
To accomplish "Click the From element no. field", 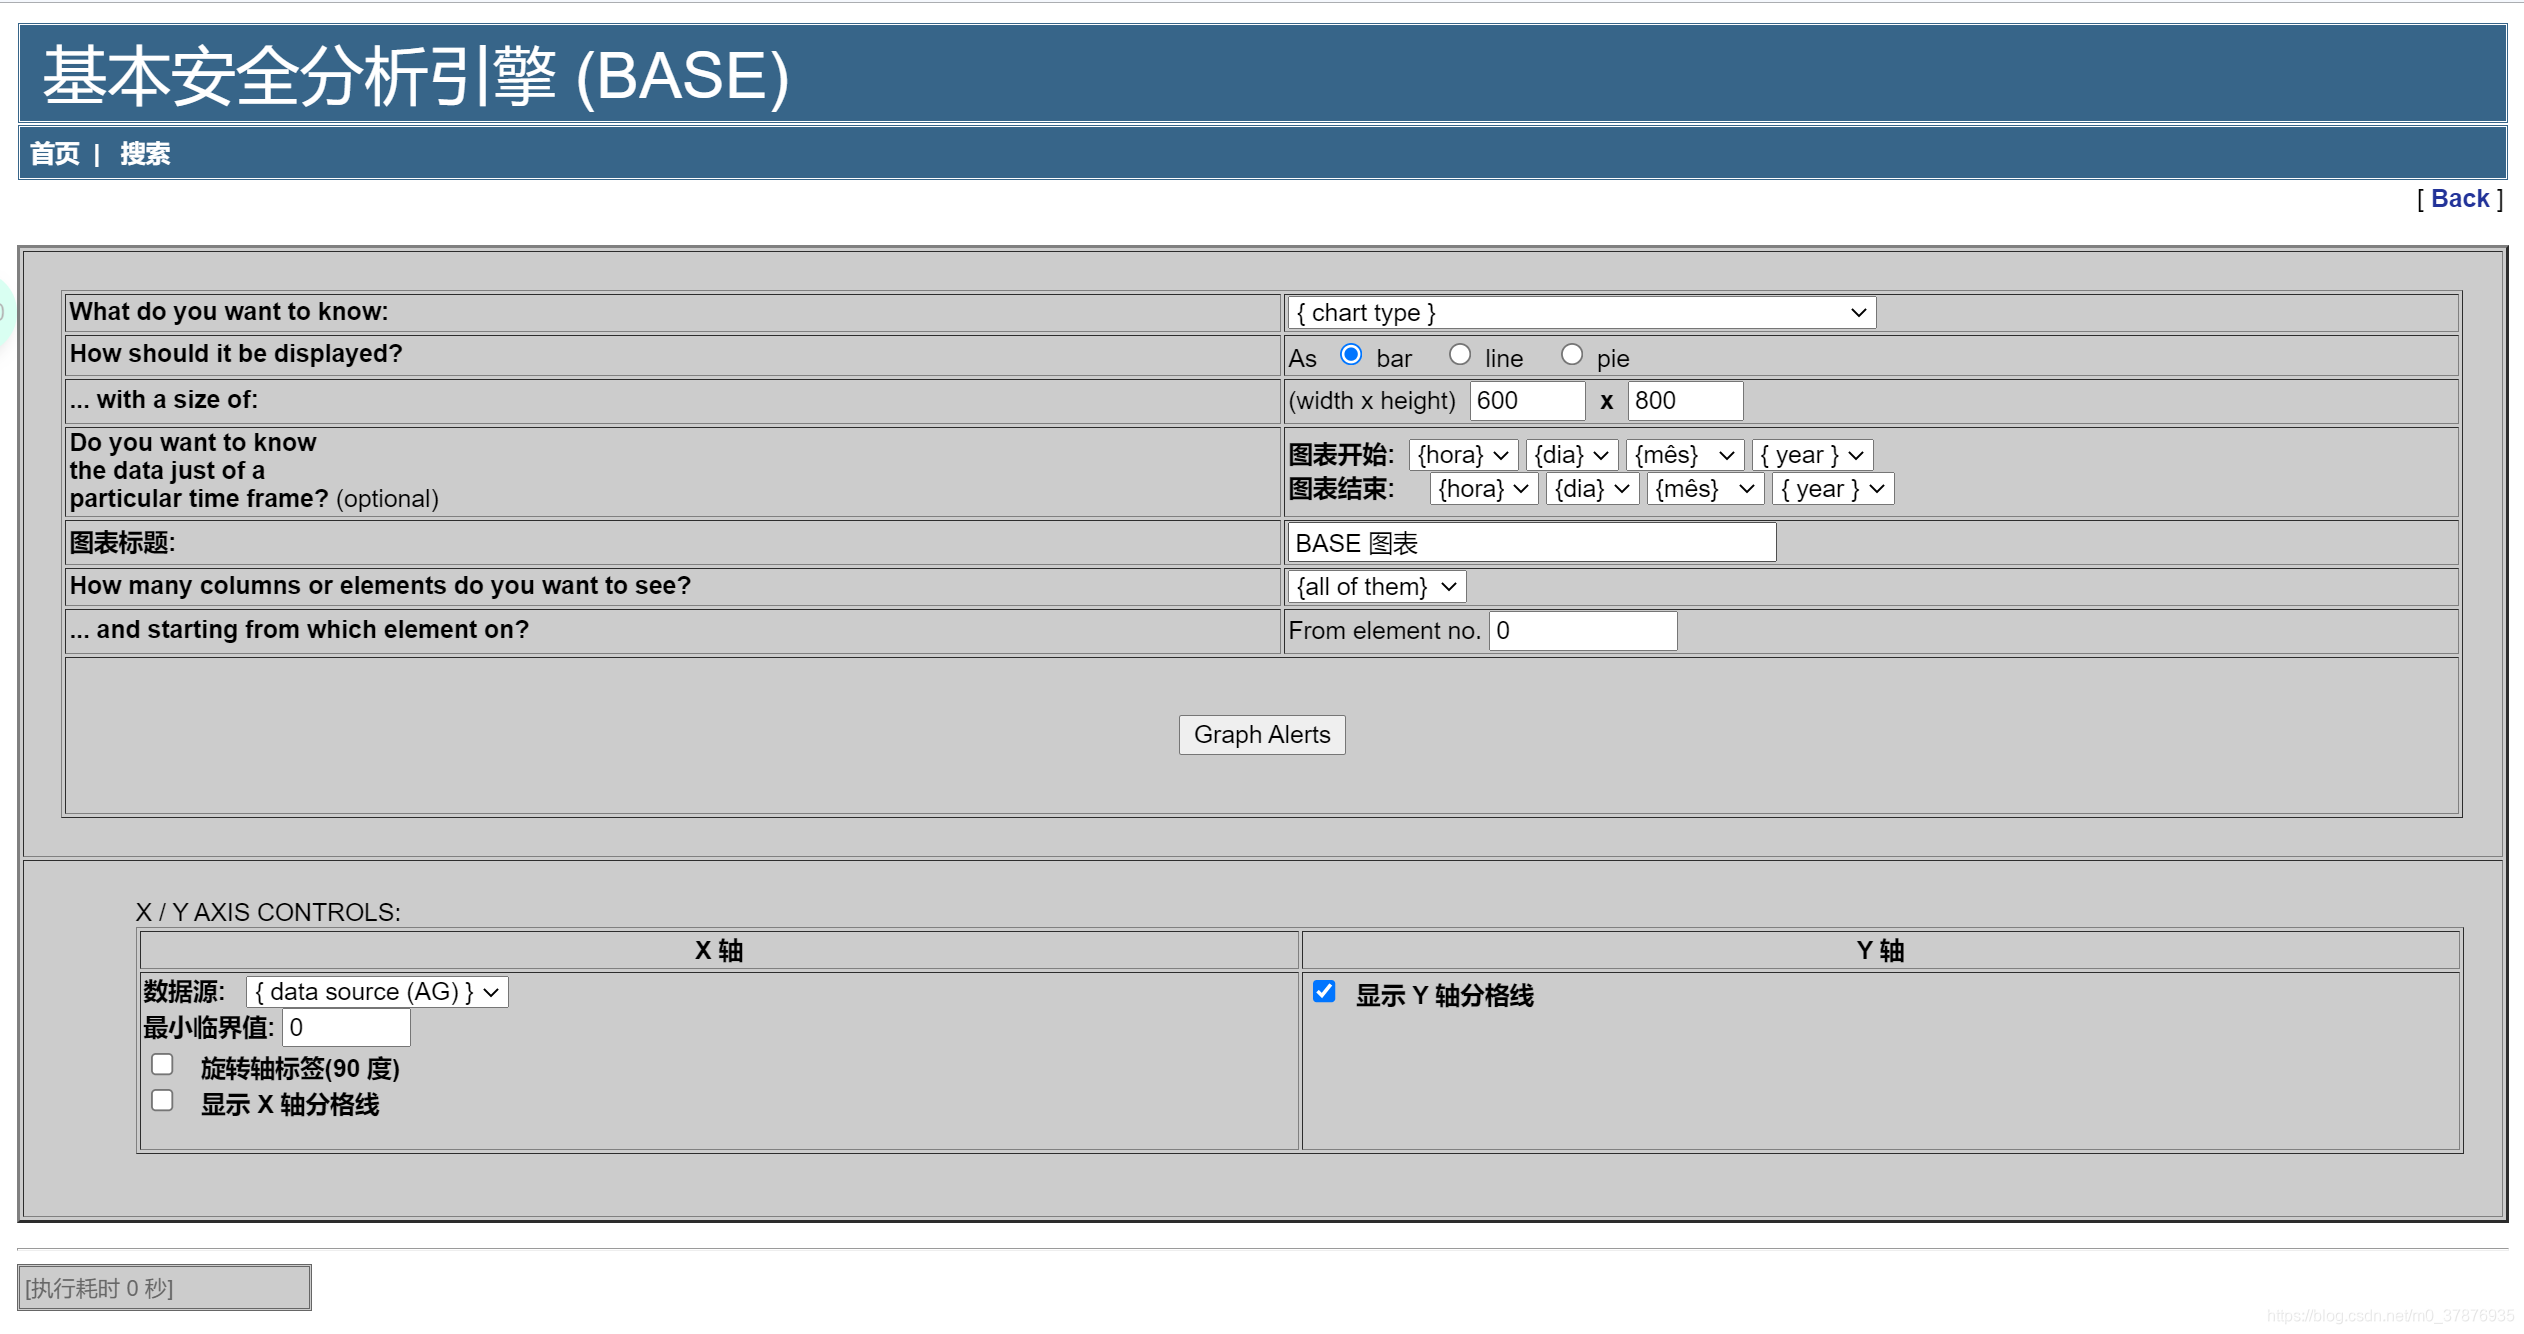I will (x=1582, y=631).
